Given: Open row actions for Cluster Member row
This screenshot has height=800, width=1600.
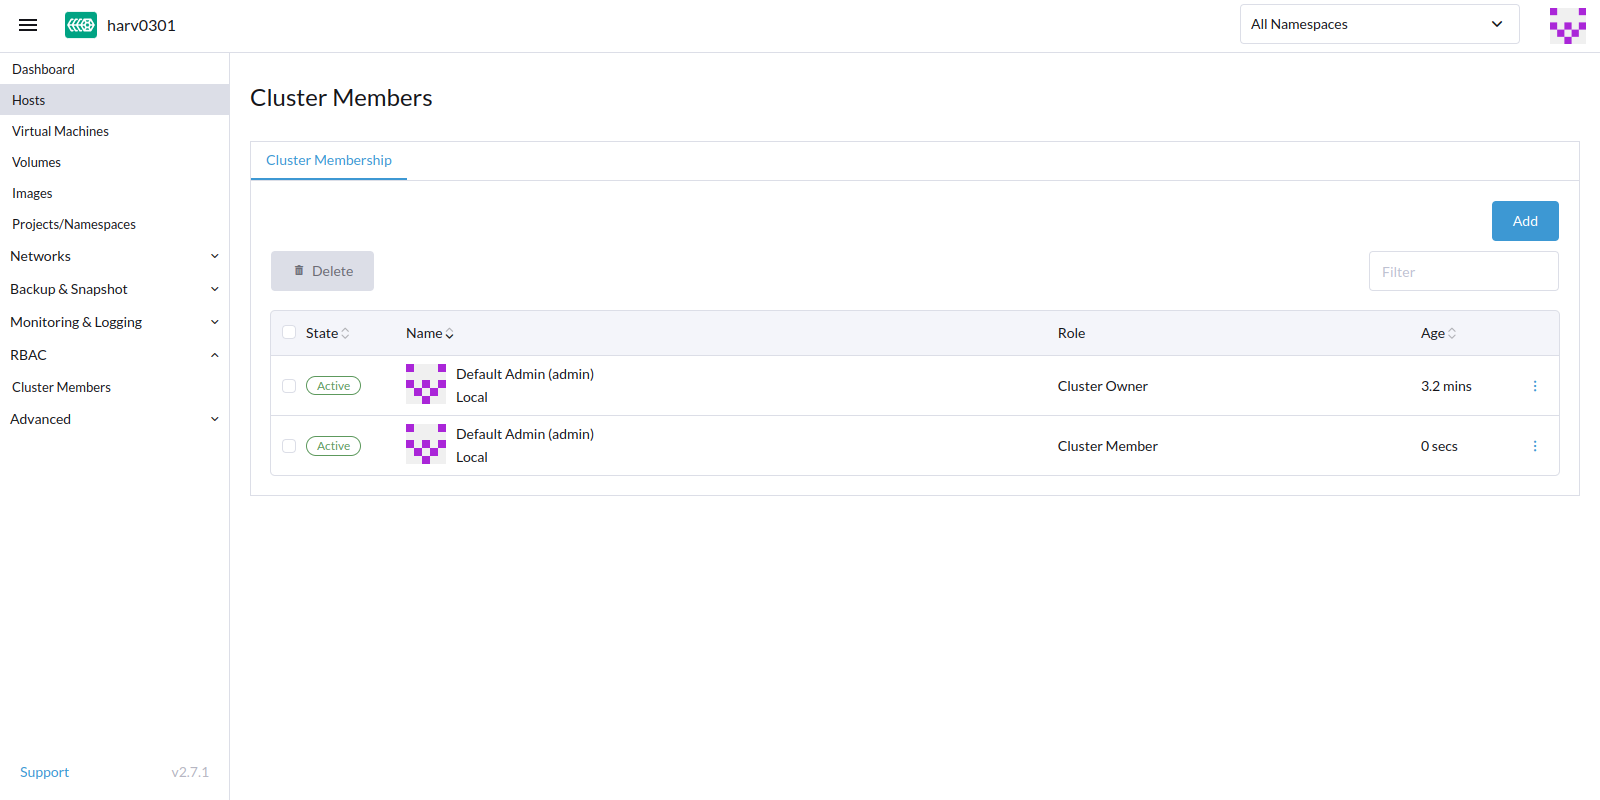Looking at the screenshot, I should 1535,446.
